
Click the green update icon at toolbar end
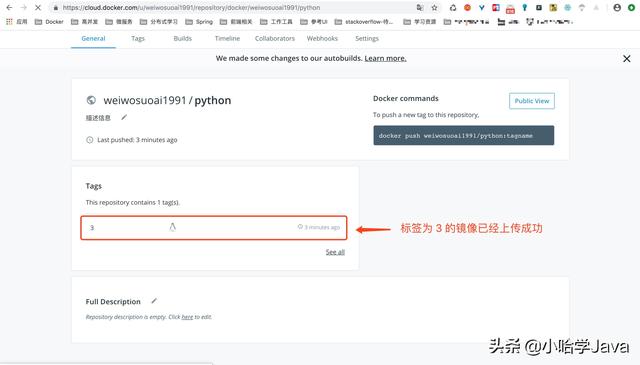click(x=631, y=7)
